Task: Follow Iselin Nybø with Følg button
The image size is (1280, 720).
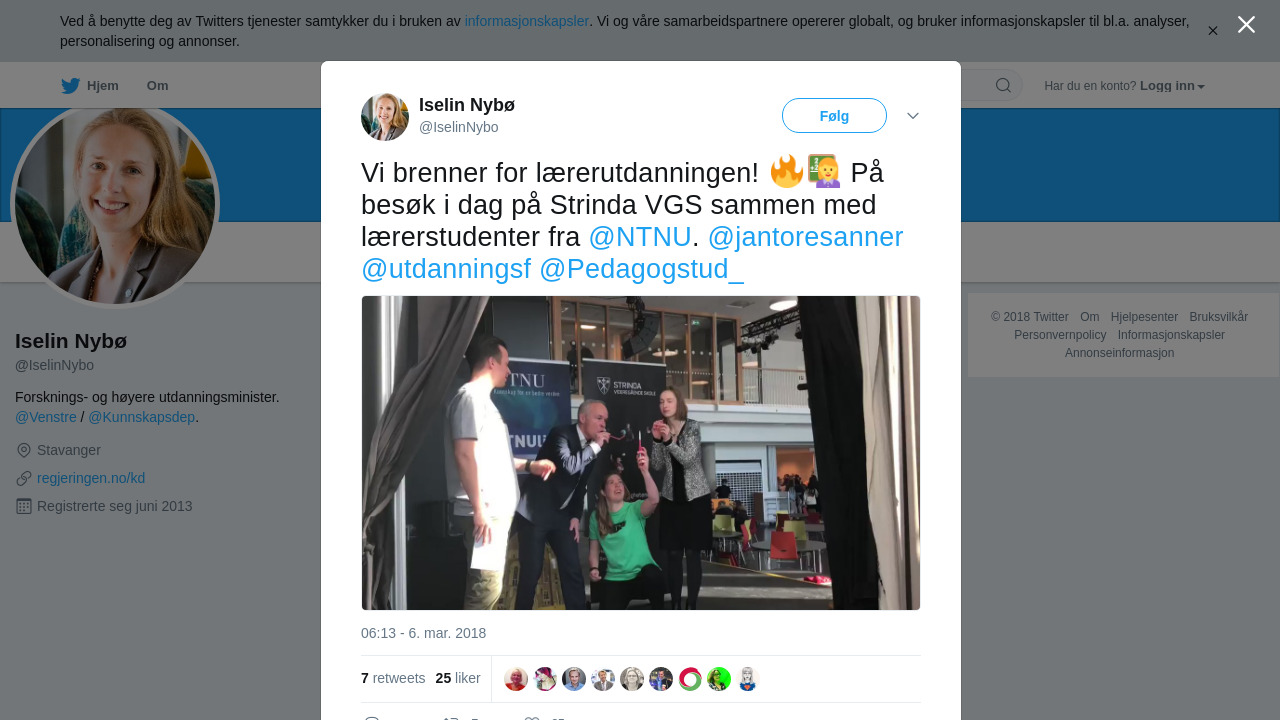Action: tap(834, 116)
